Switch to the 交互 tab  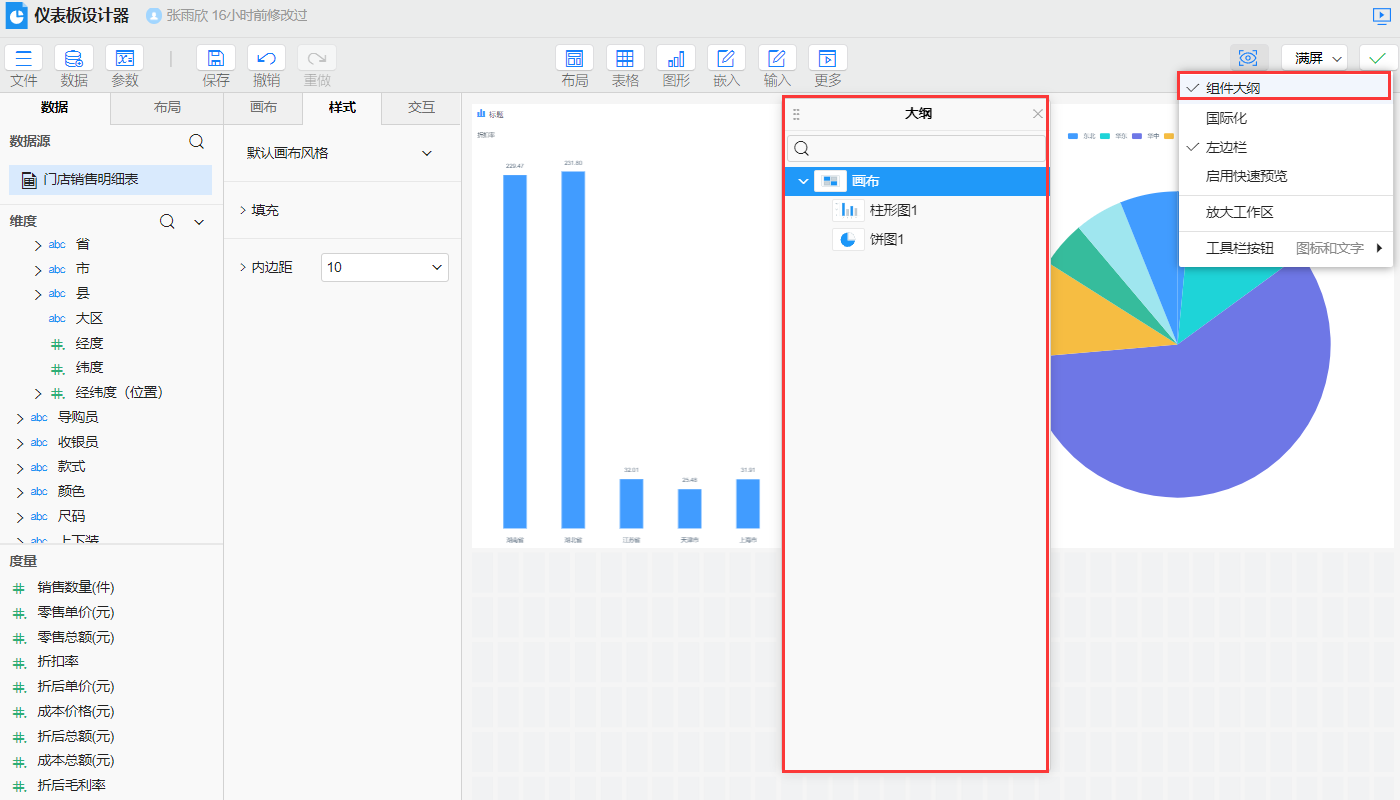[x=421, y=108]
